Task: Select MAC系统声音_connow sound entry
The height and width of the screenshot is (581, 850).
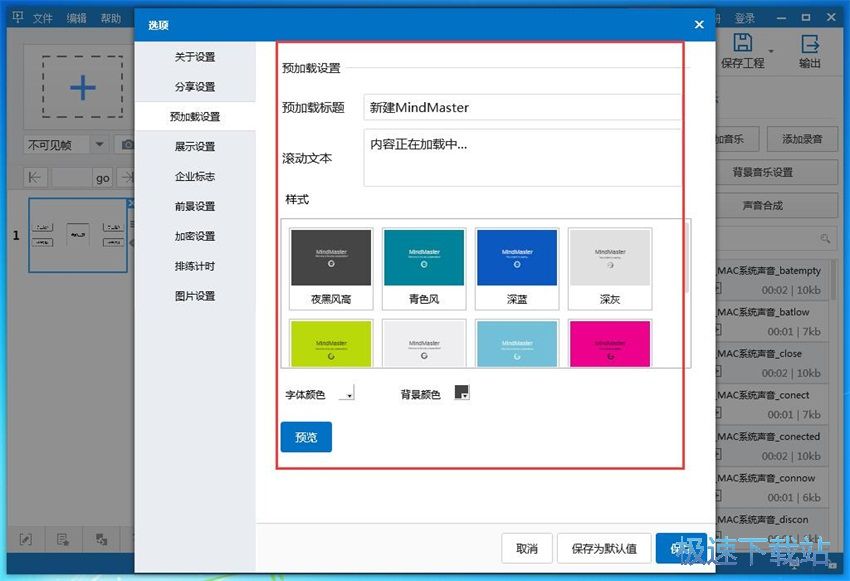Action: click(771, 487)
